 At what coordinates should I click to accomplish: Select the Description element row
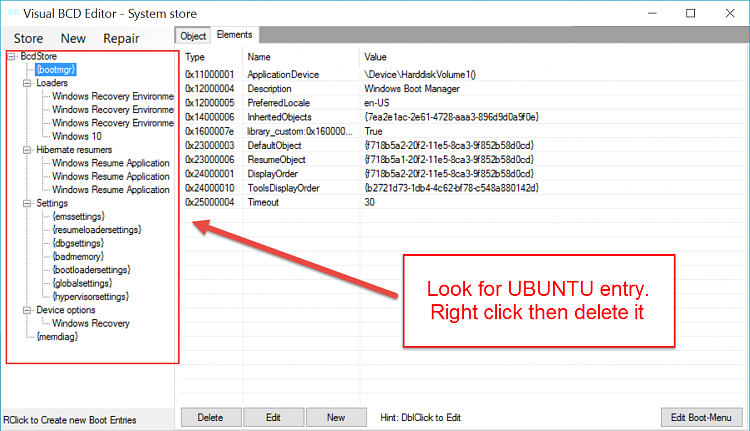click(x=464, y=89)
